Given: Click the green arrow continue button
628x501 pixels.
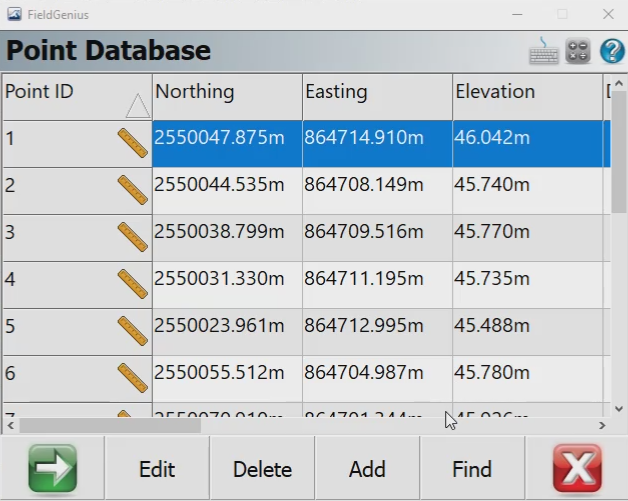Looking at the screenshot, I should pos(52,469).
